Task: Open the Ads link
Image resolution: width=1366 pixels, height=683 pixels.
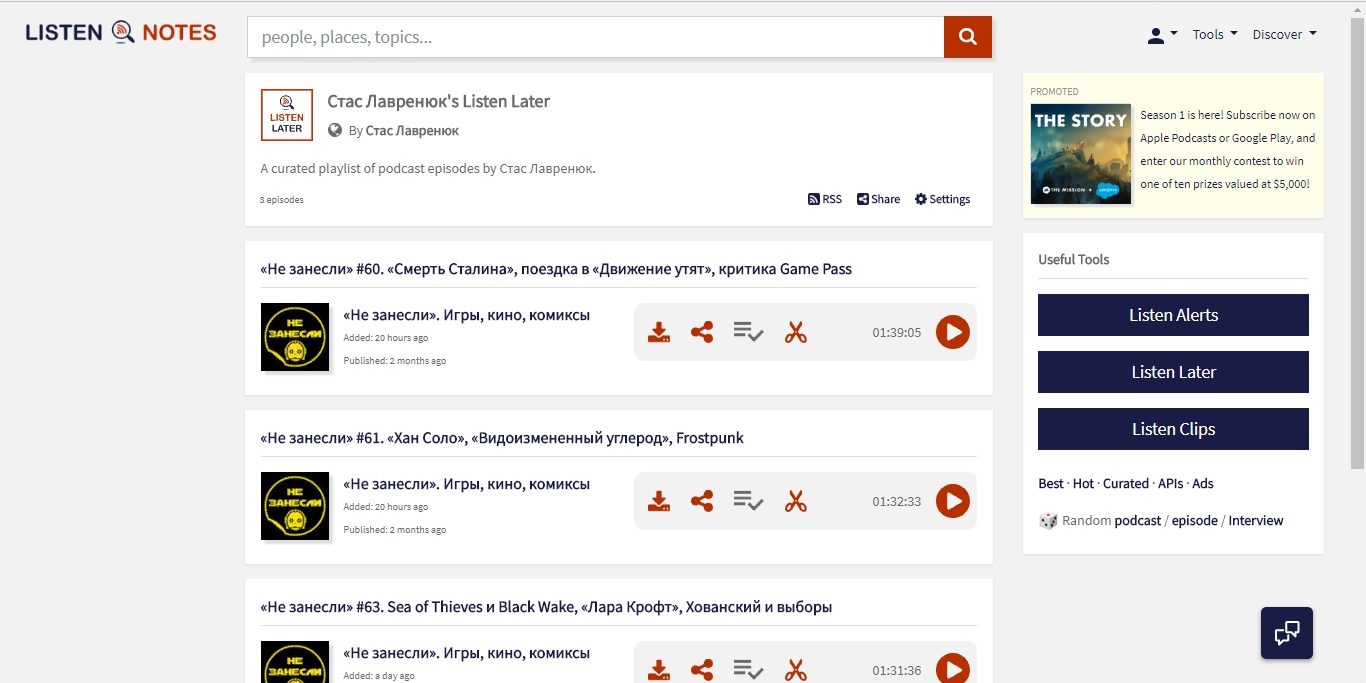Action: pyautogui.click(x=1203, y=483)
